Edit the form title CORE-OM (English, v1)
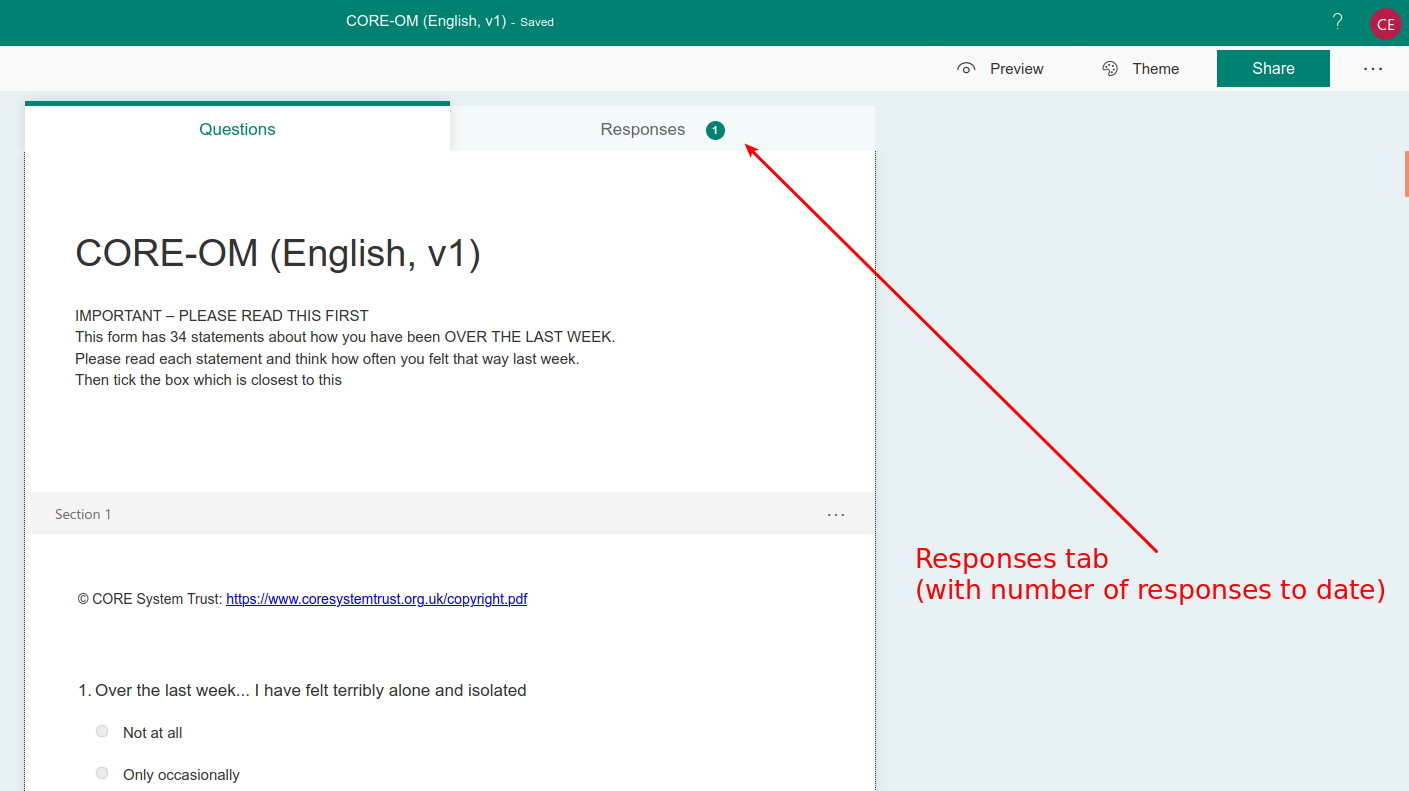The image size is (1409, 791). pyautogui.click(x=277, y=253)
